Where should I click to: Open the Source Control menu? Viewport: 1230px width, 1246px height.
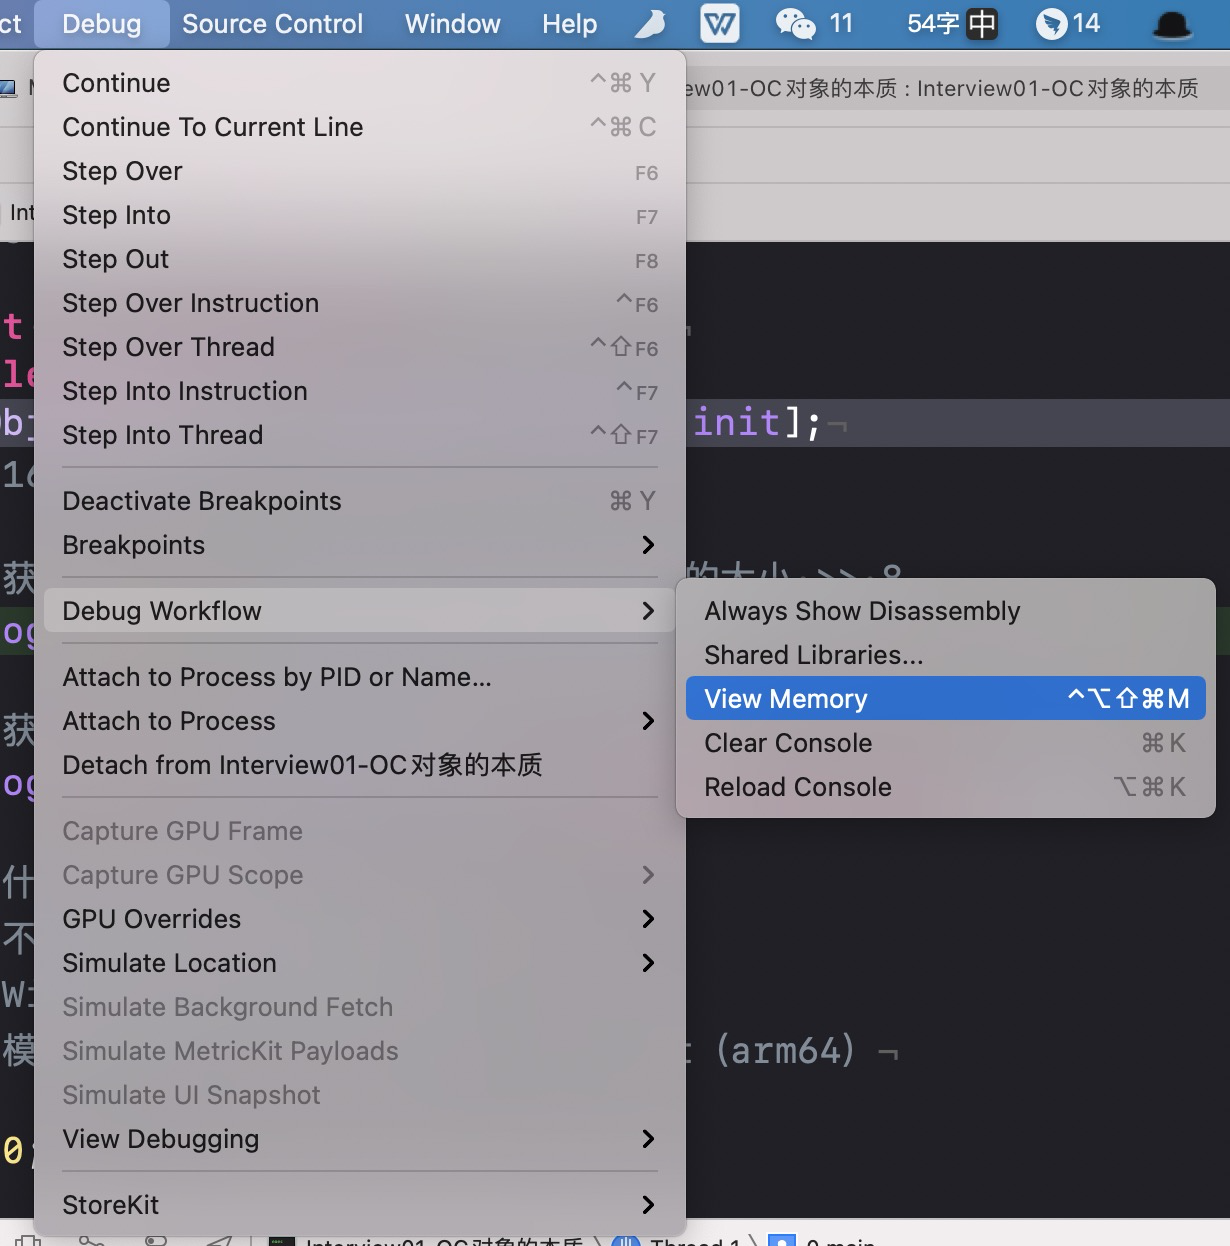pos(272,24)
